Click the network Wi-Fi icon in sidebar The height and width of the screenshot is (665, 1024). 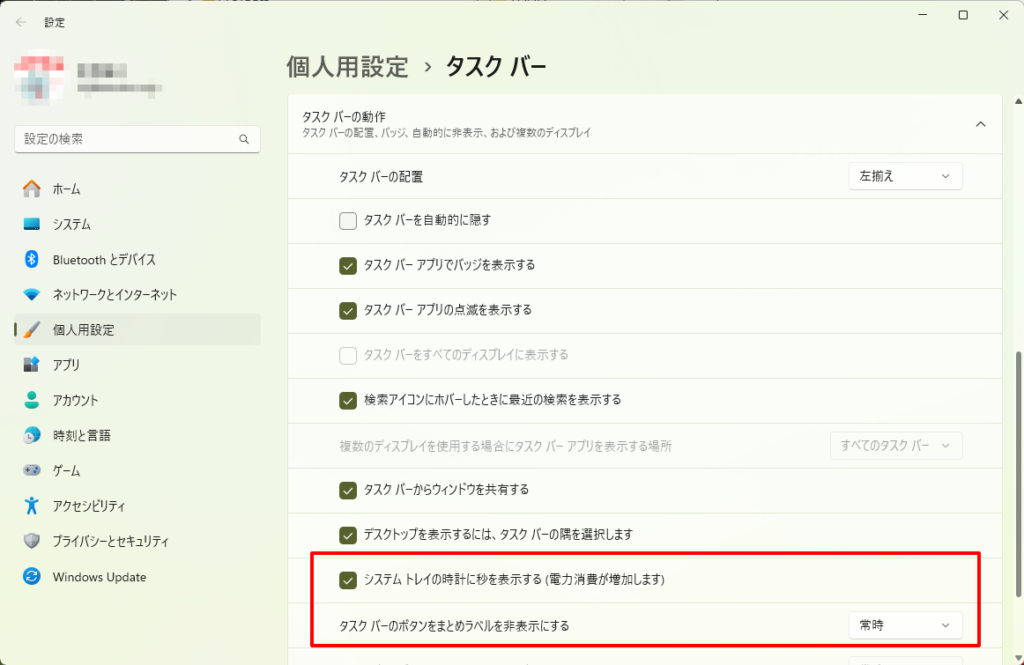[x=32, y=295]
